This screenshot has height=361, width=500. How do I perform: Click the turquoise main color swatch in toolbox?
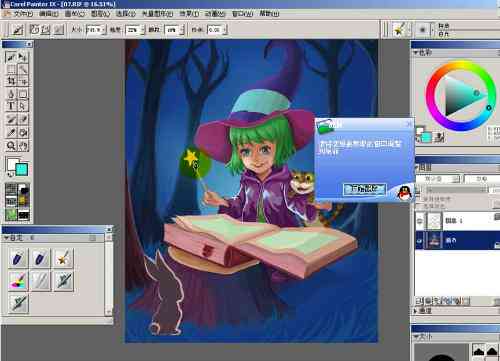point(22,169)
